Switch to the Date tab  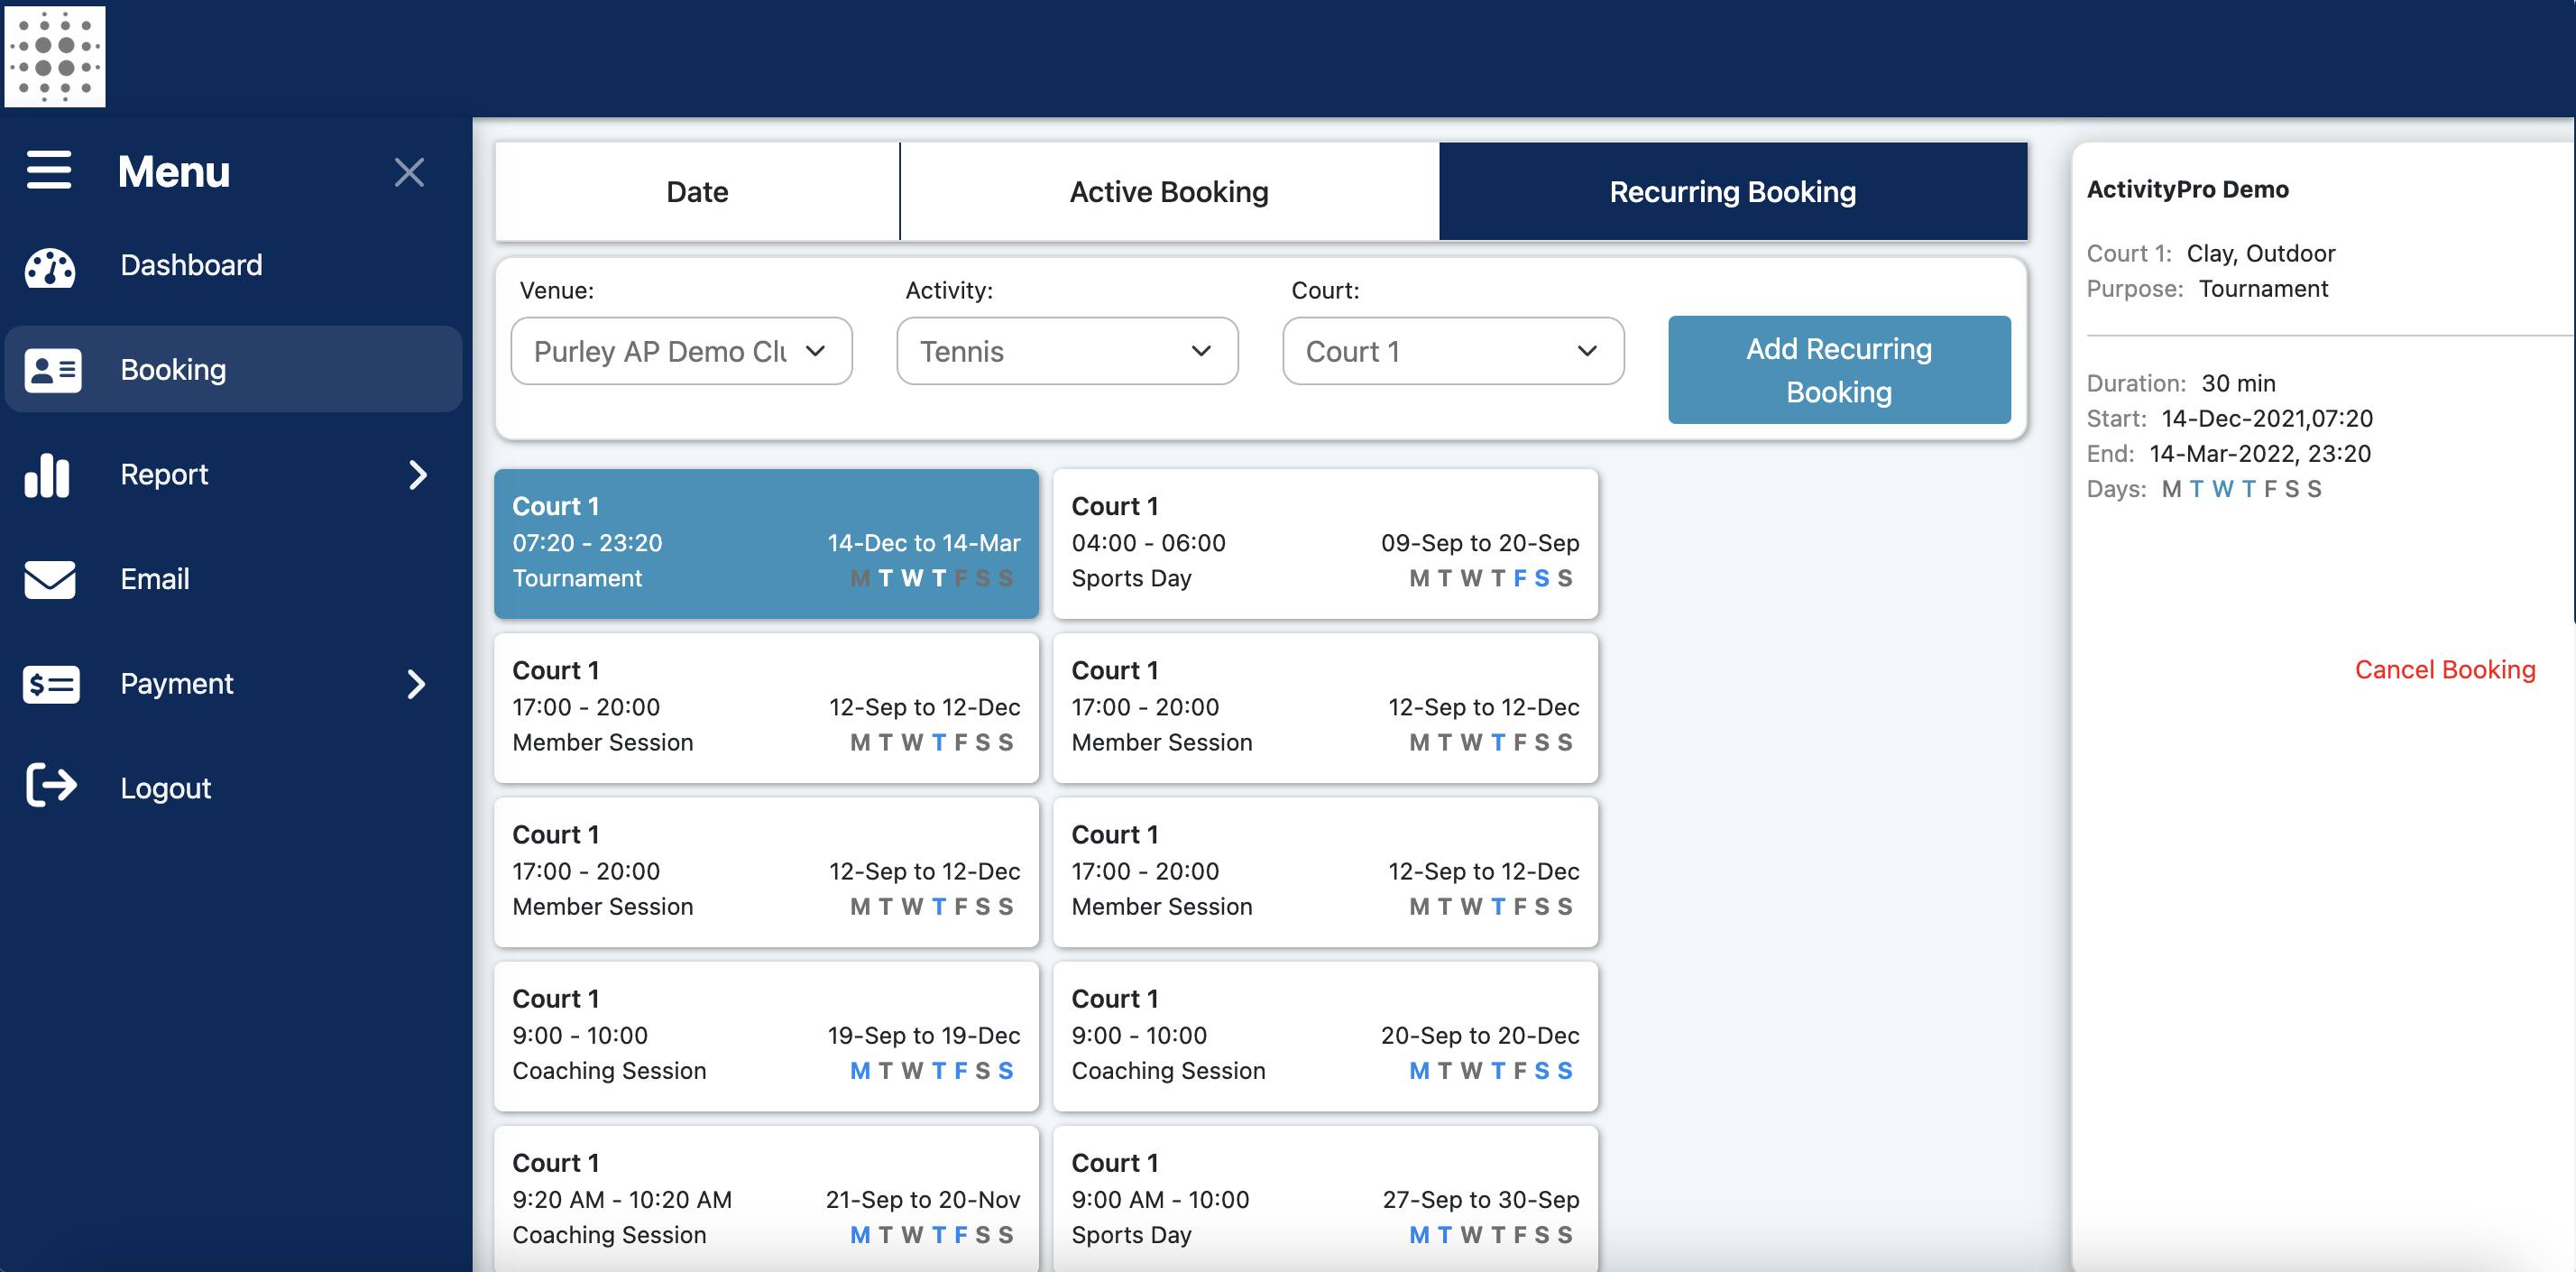697,191
